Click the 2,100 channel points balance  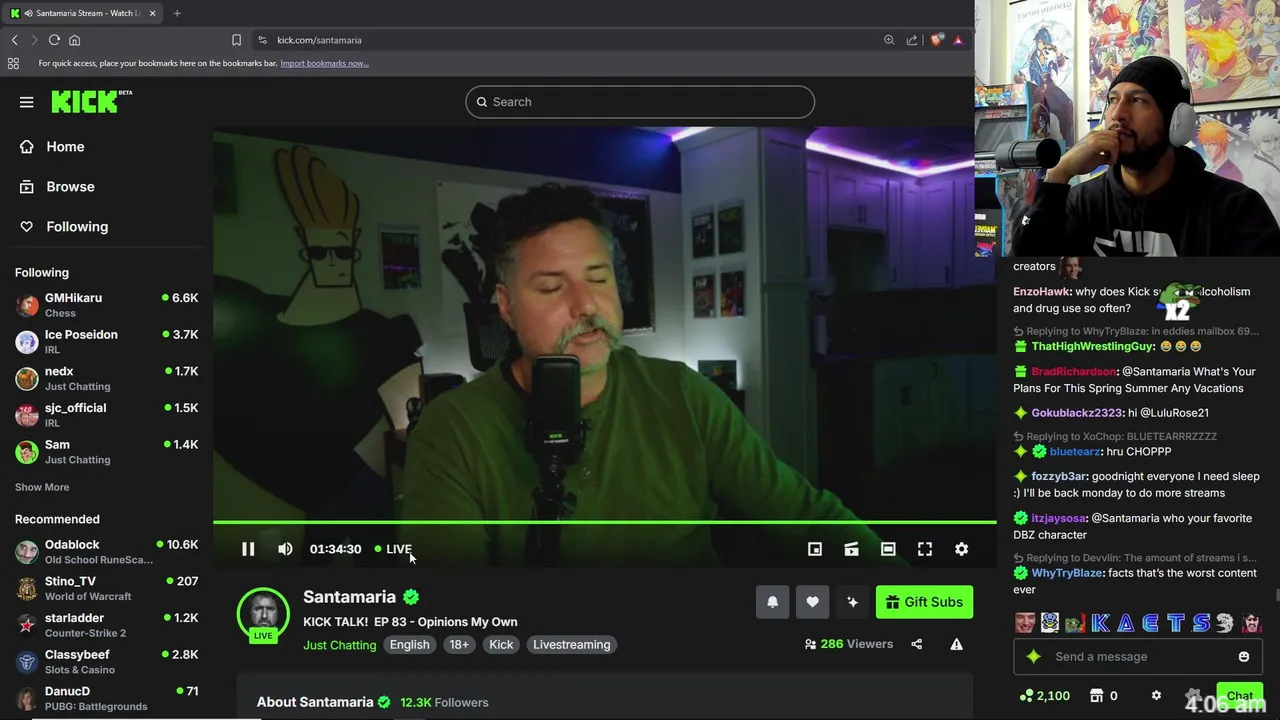coord(1045,696)
